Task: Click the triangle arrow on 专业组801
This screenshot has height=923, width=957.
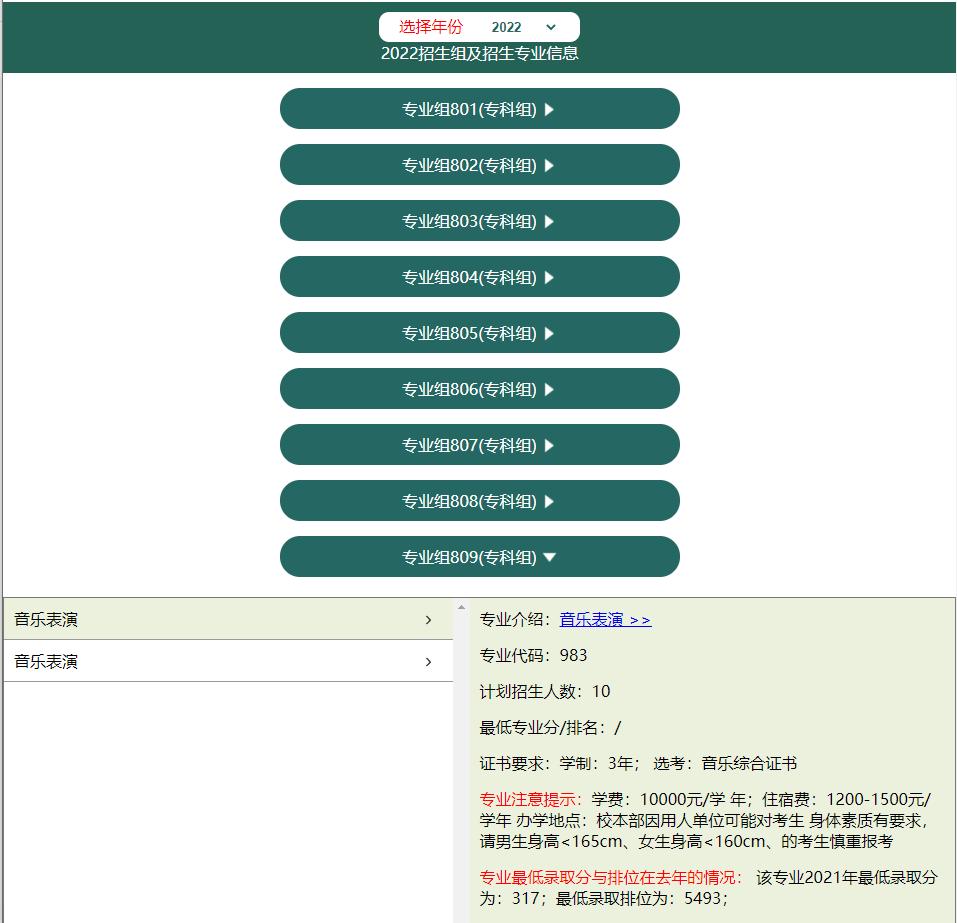Action: (549, 110)
